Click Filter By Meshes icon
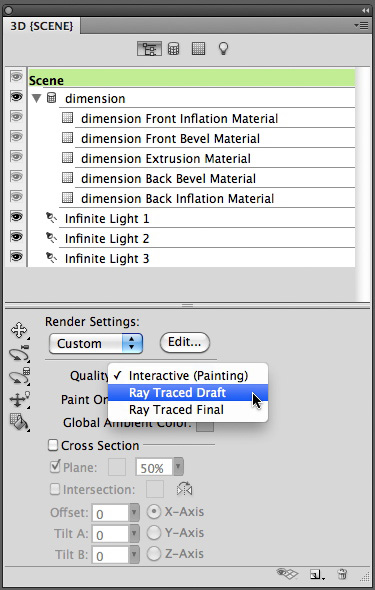Viewport: 375px width, 590px height. (x=173, y=49)
